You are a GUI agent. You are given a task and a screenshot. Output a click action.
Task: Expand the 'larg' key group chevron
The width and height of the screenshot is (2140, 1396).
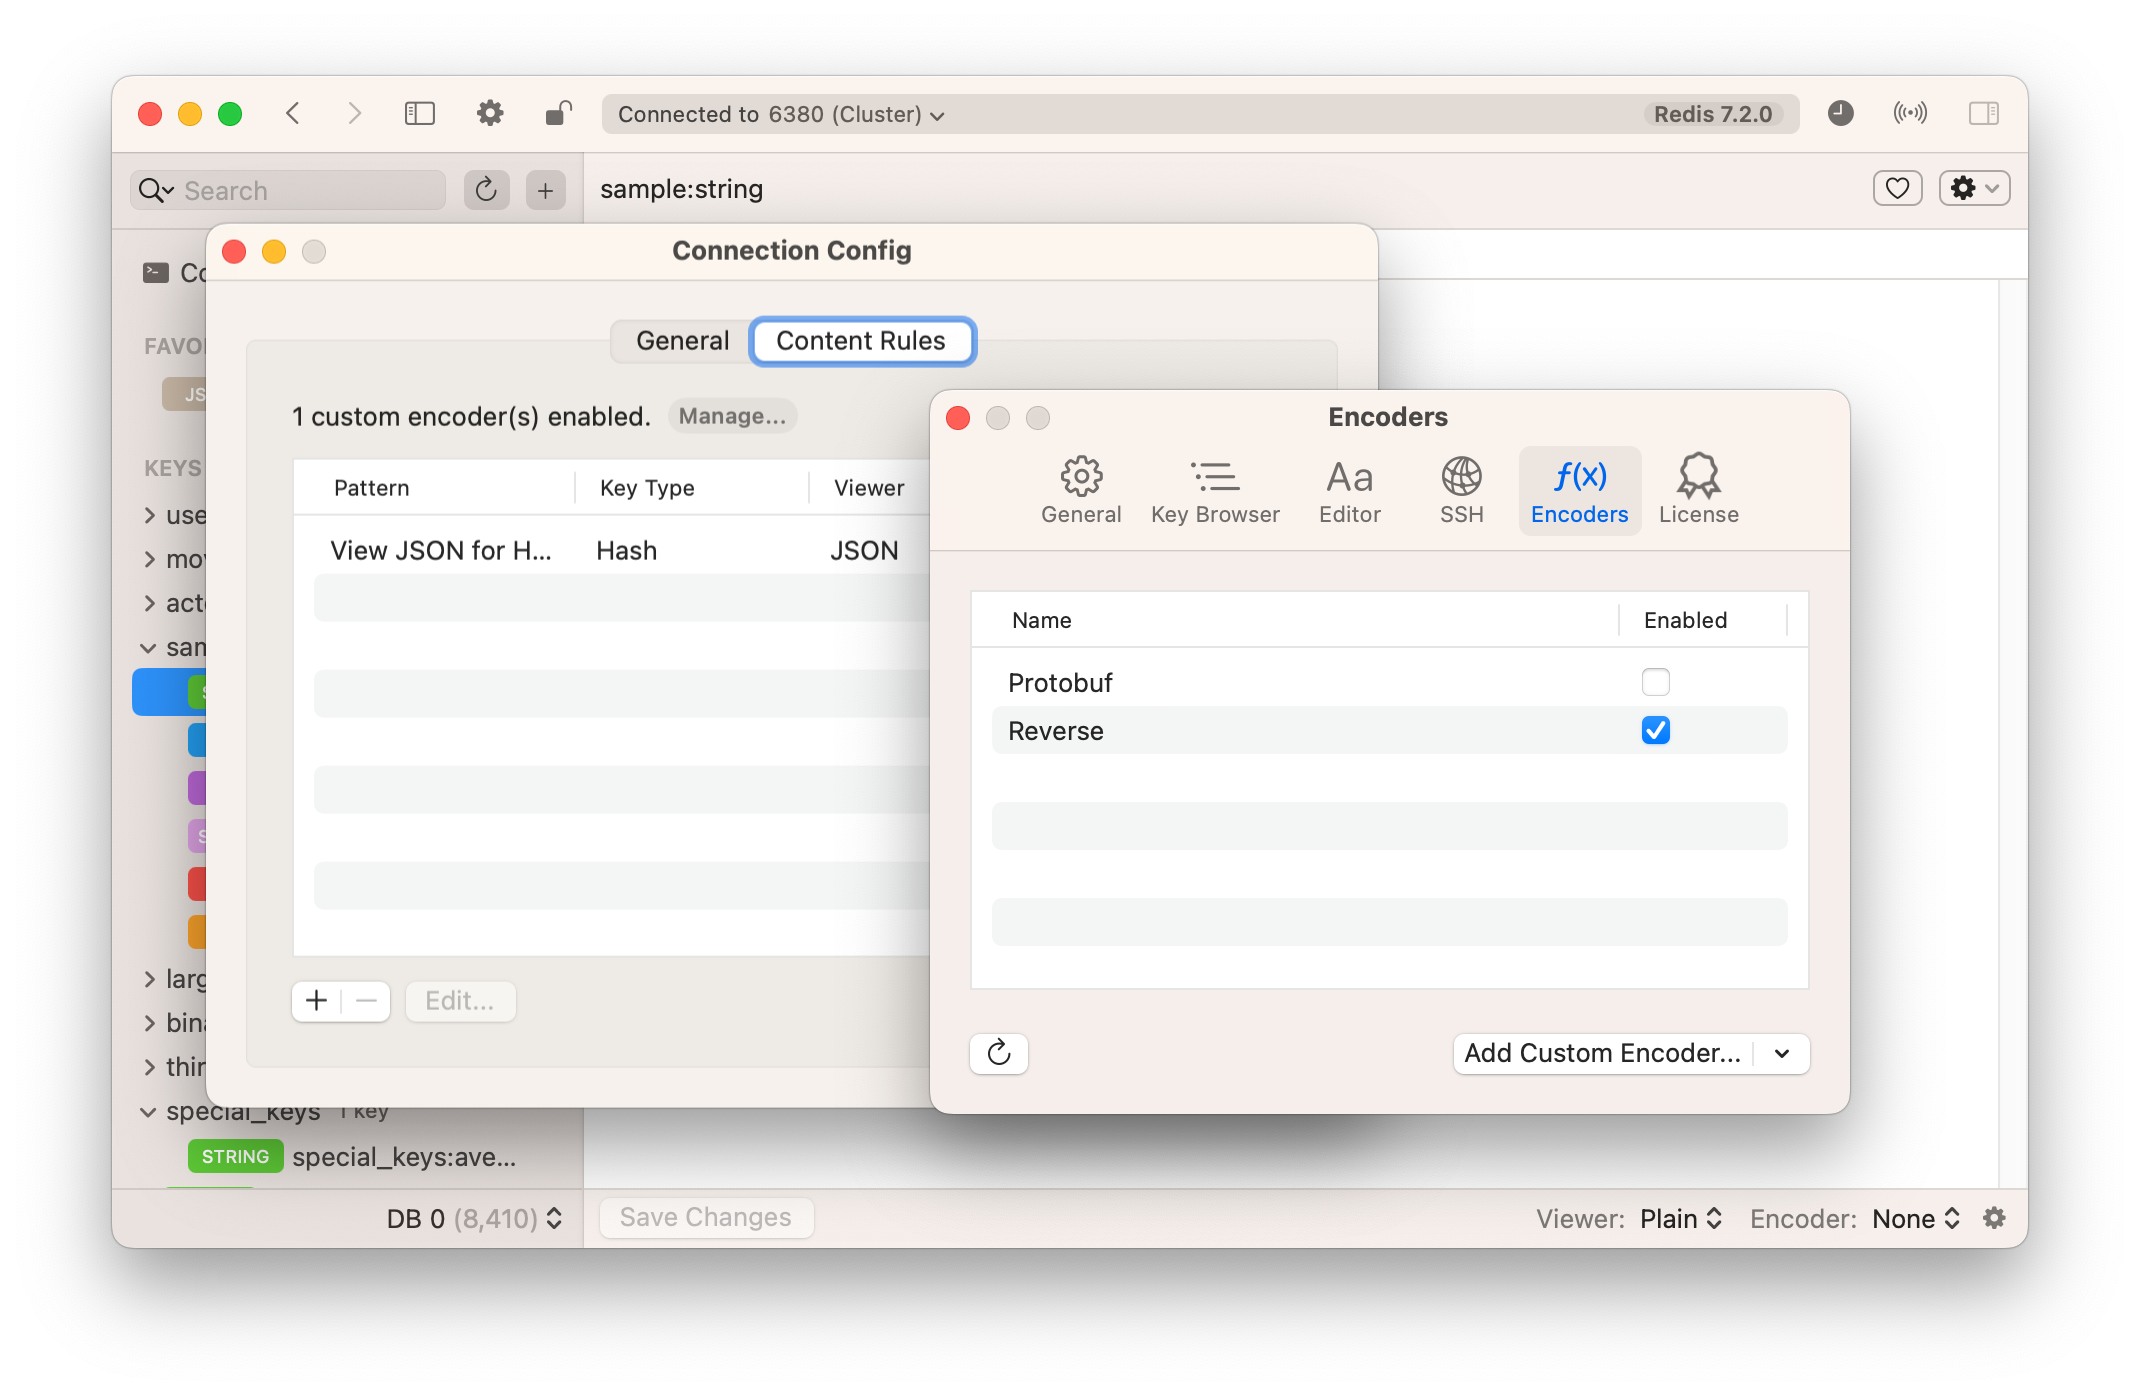click(x=149, y=979)
